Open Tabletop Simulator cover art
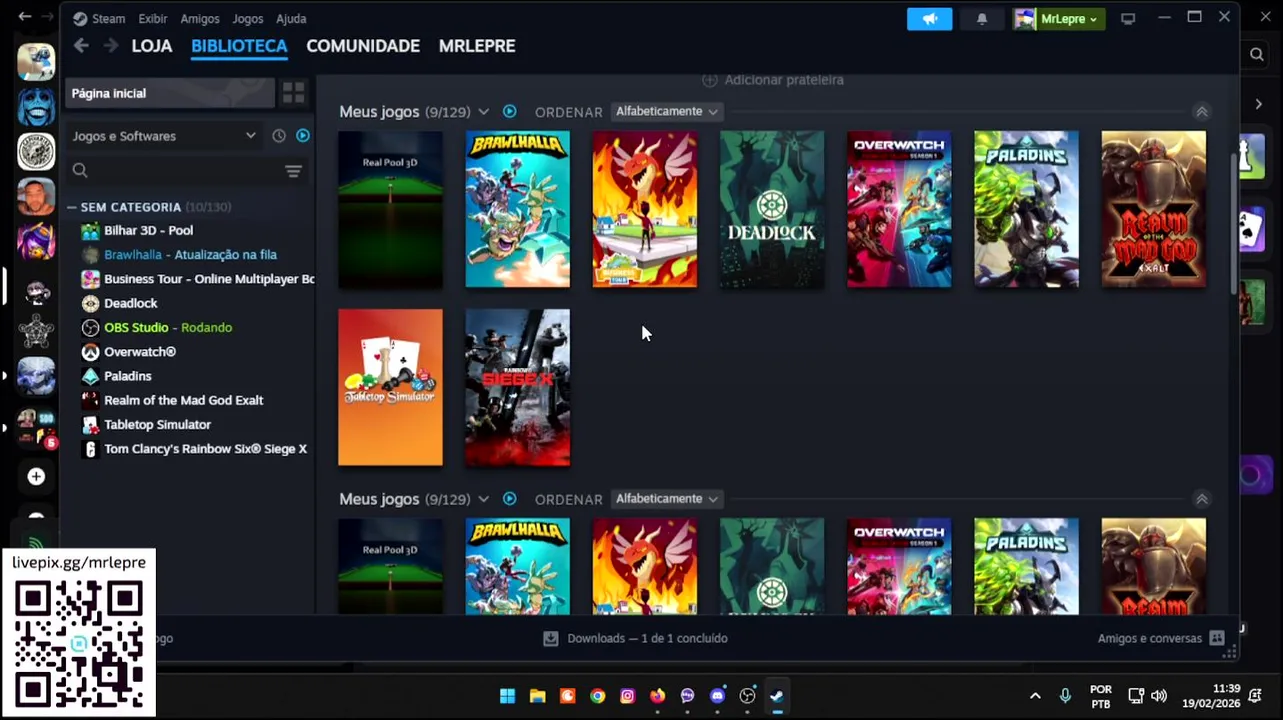The width and height of the screenshot is (1283, 720). coord(390,387)
